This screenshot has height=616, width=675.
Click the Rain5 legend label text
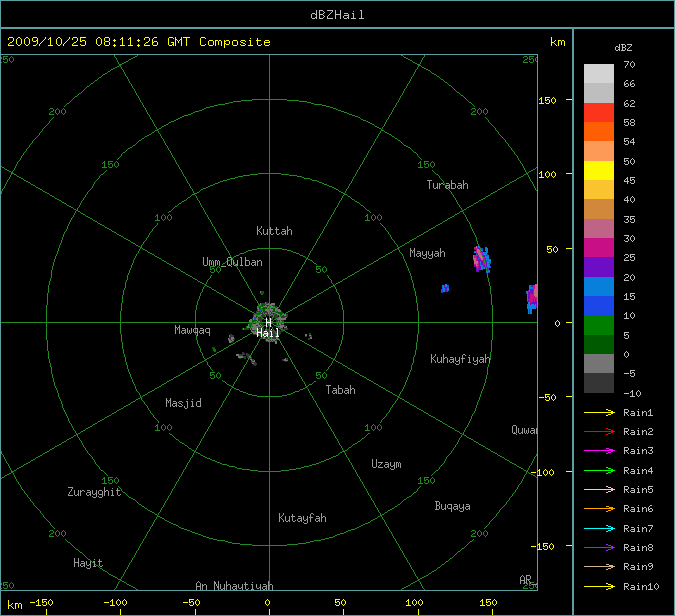tap(638, 489)
